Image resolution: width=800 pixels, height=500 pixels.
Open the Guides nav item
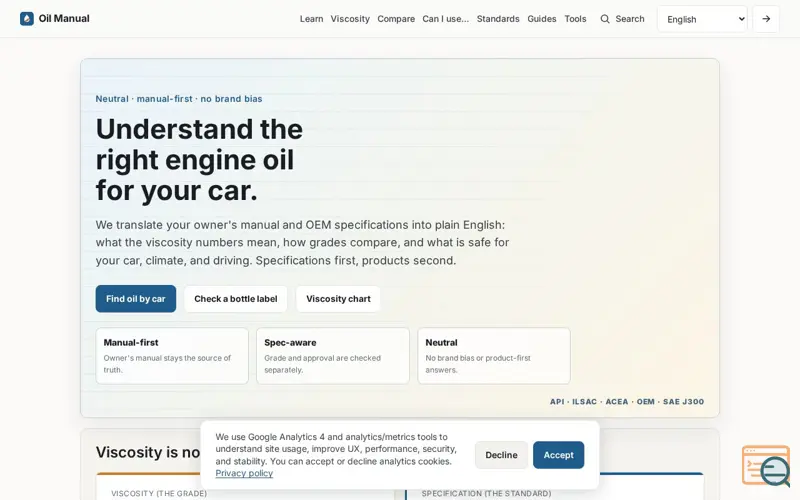point(542,19)
